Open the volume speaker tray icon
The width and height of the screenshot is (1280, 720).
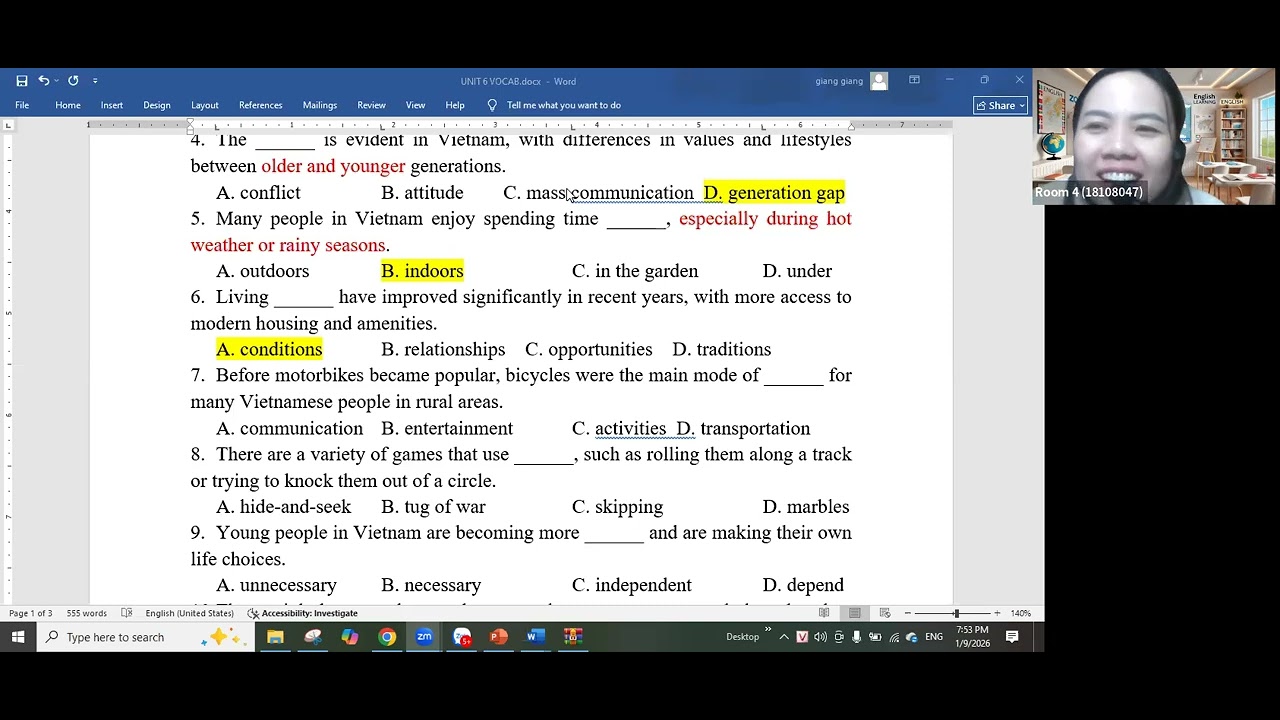tap(821, 637)
